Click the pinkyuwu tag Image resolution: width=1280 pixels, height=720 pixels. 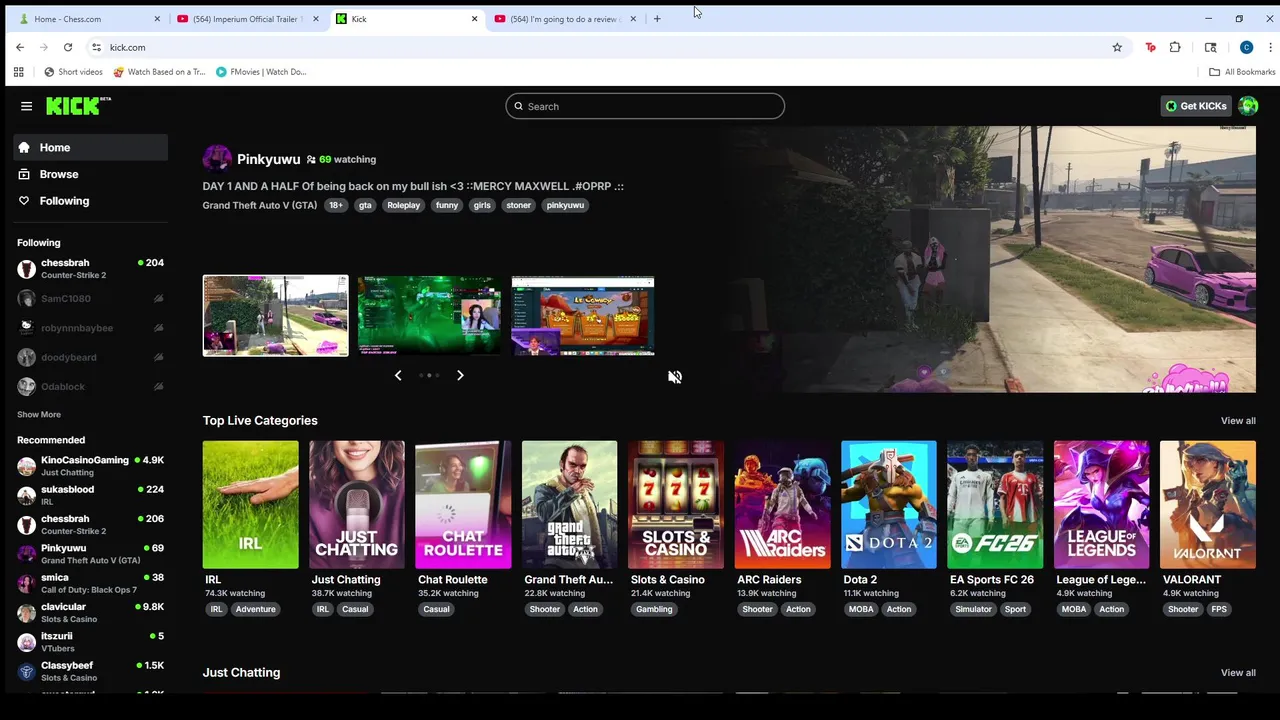point(565,205)
